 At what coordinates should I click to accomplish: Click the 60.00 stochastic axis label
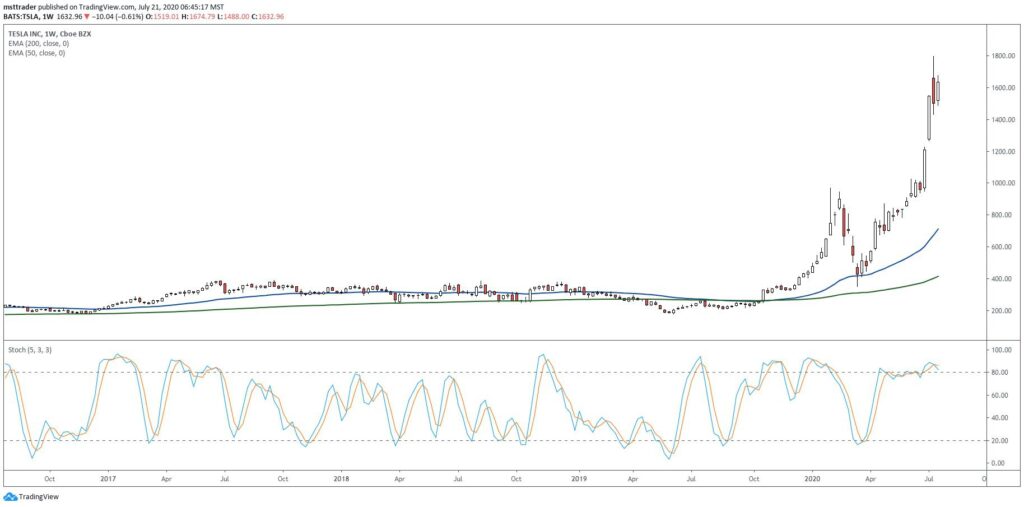(x=1000, y=395)
